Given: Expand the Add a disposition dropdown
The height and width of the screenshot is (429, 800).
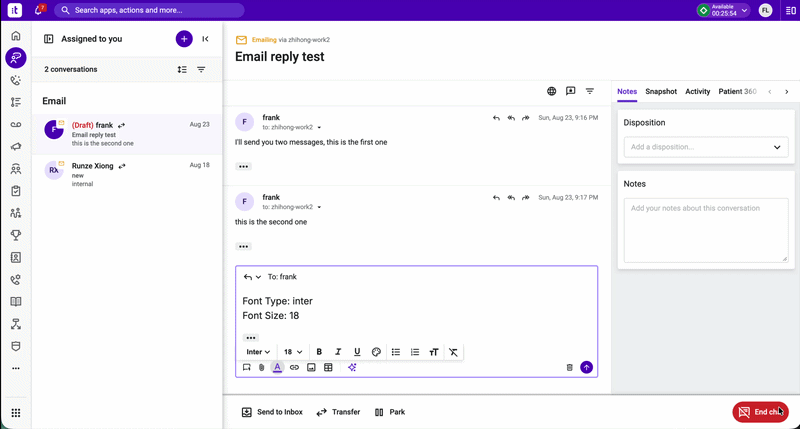Looking at the screenshot, I should [706, 147].
